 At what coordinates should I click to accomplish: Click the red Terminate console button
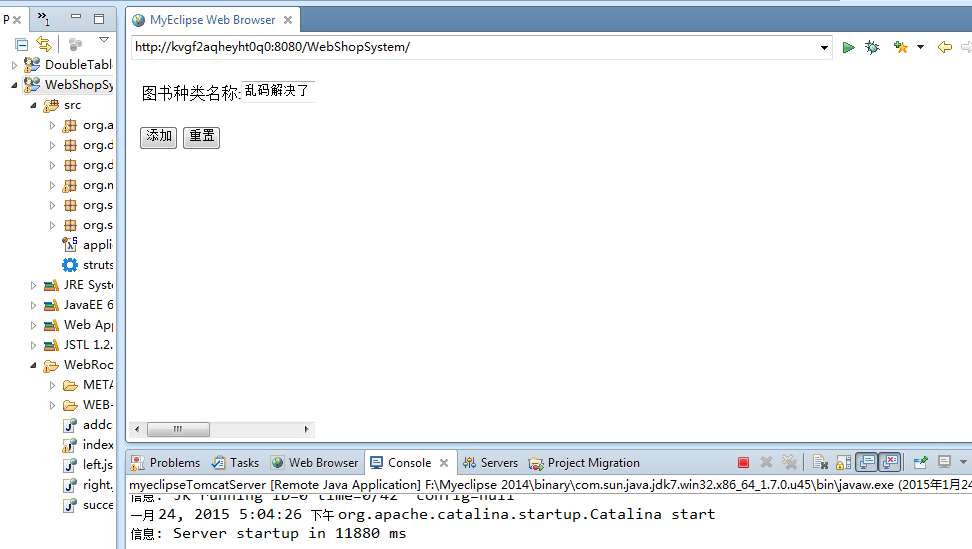point(743,462)
